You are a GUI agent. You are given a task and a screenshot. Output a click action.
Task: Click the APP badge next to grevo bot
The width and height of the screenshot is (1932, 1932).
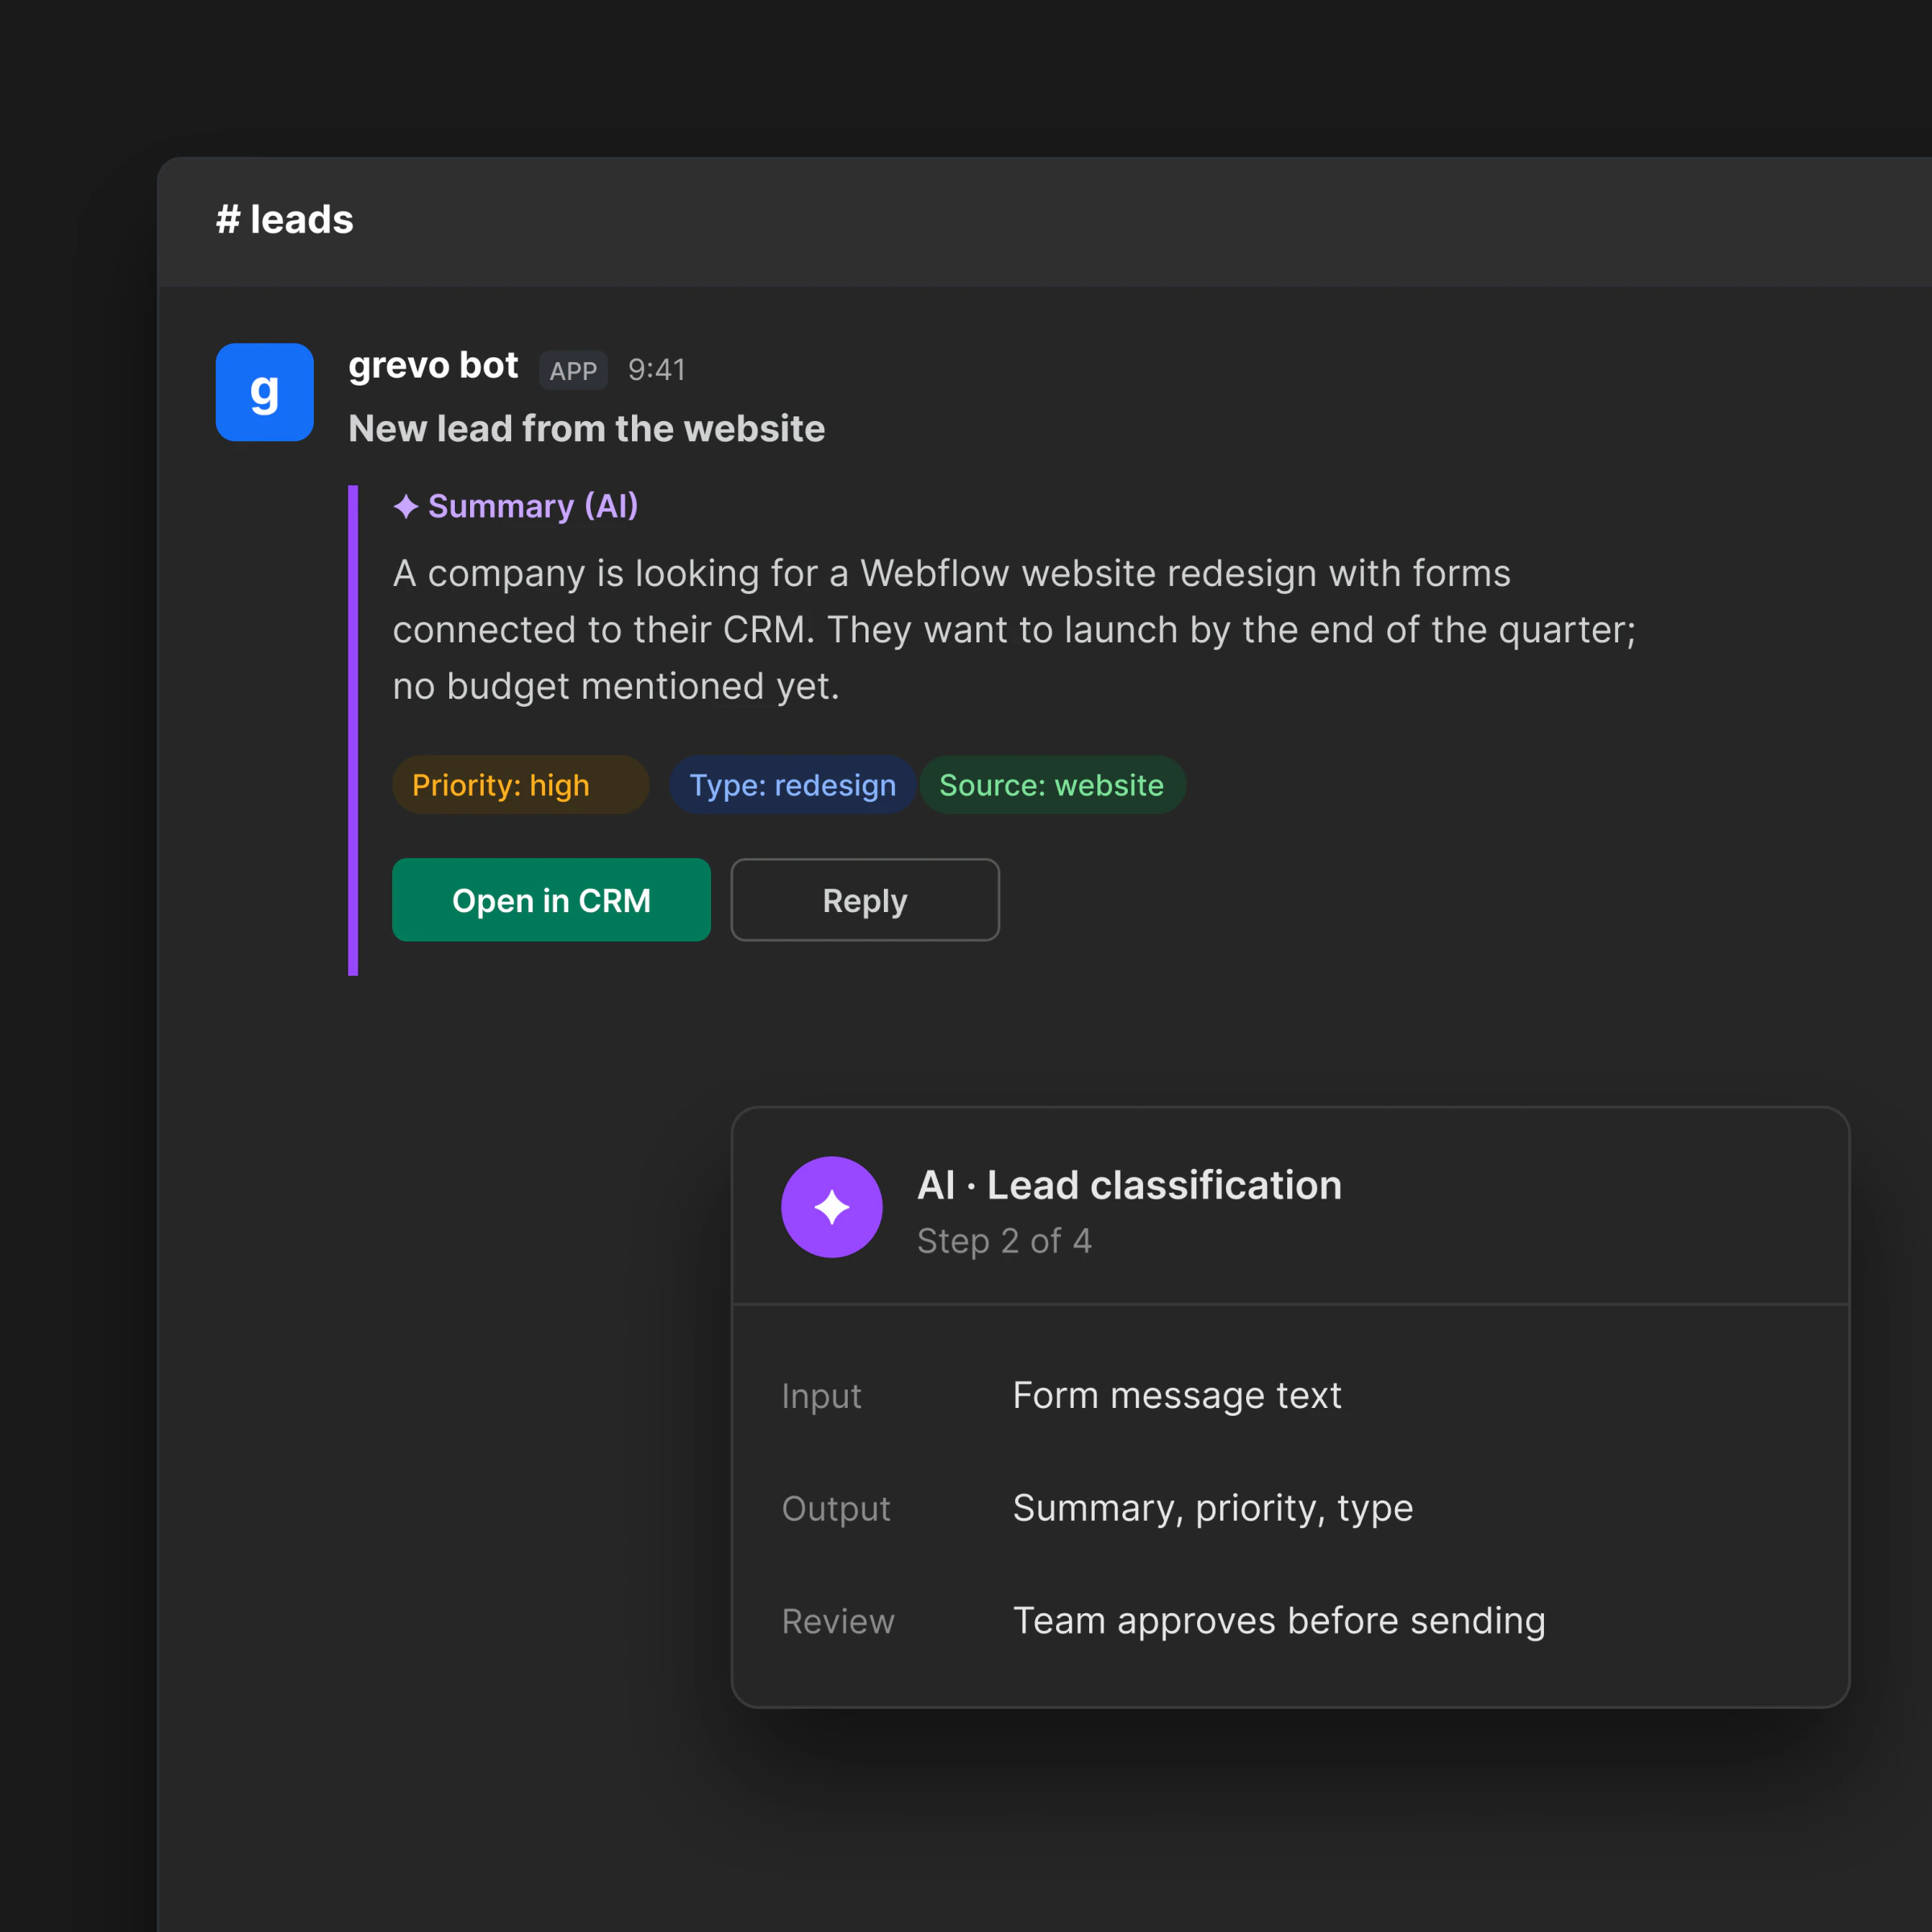pos(573,371)
